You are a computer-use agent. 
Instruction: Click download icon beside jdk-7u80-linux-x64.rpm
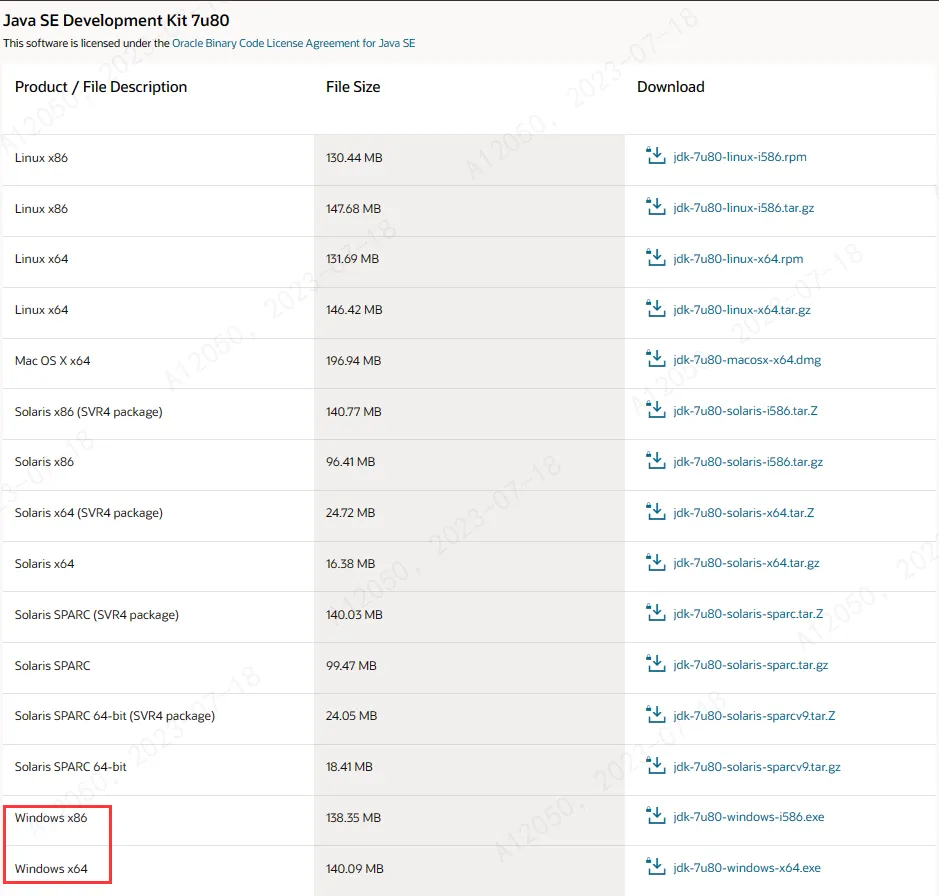click(656, 258)
